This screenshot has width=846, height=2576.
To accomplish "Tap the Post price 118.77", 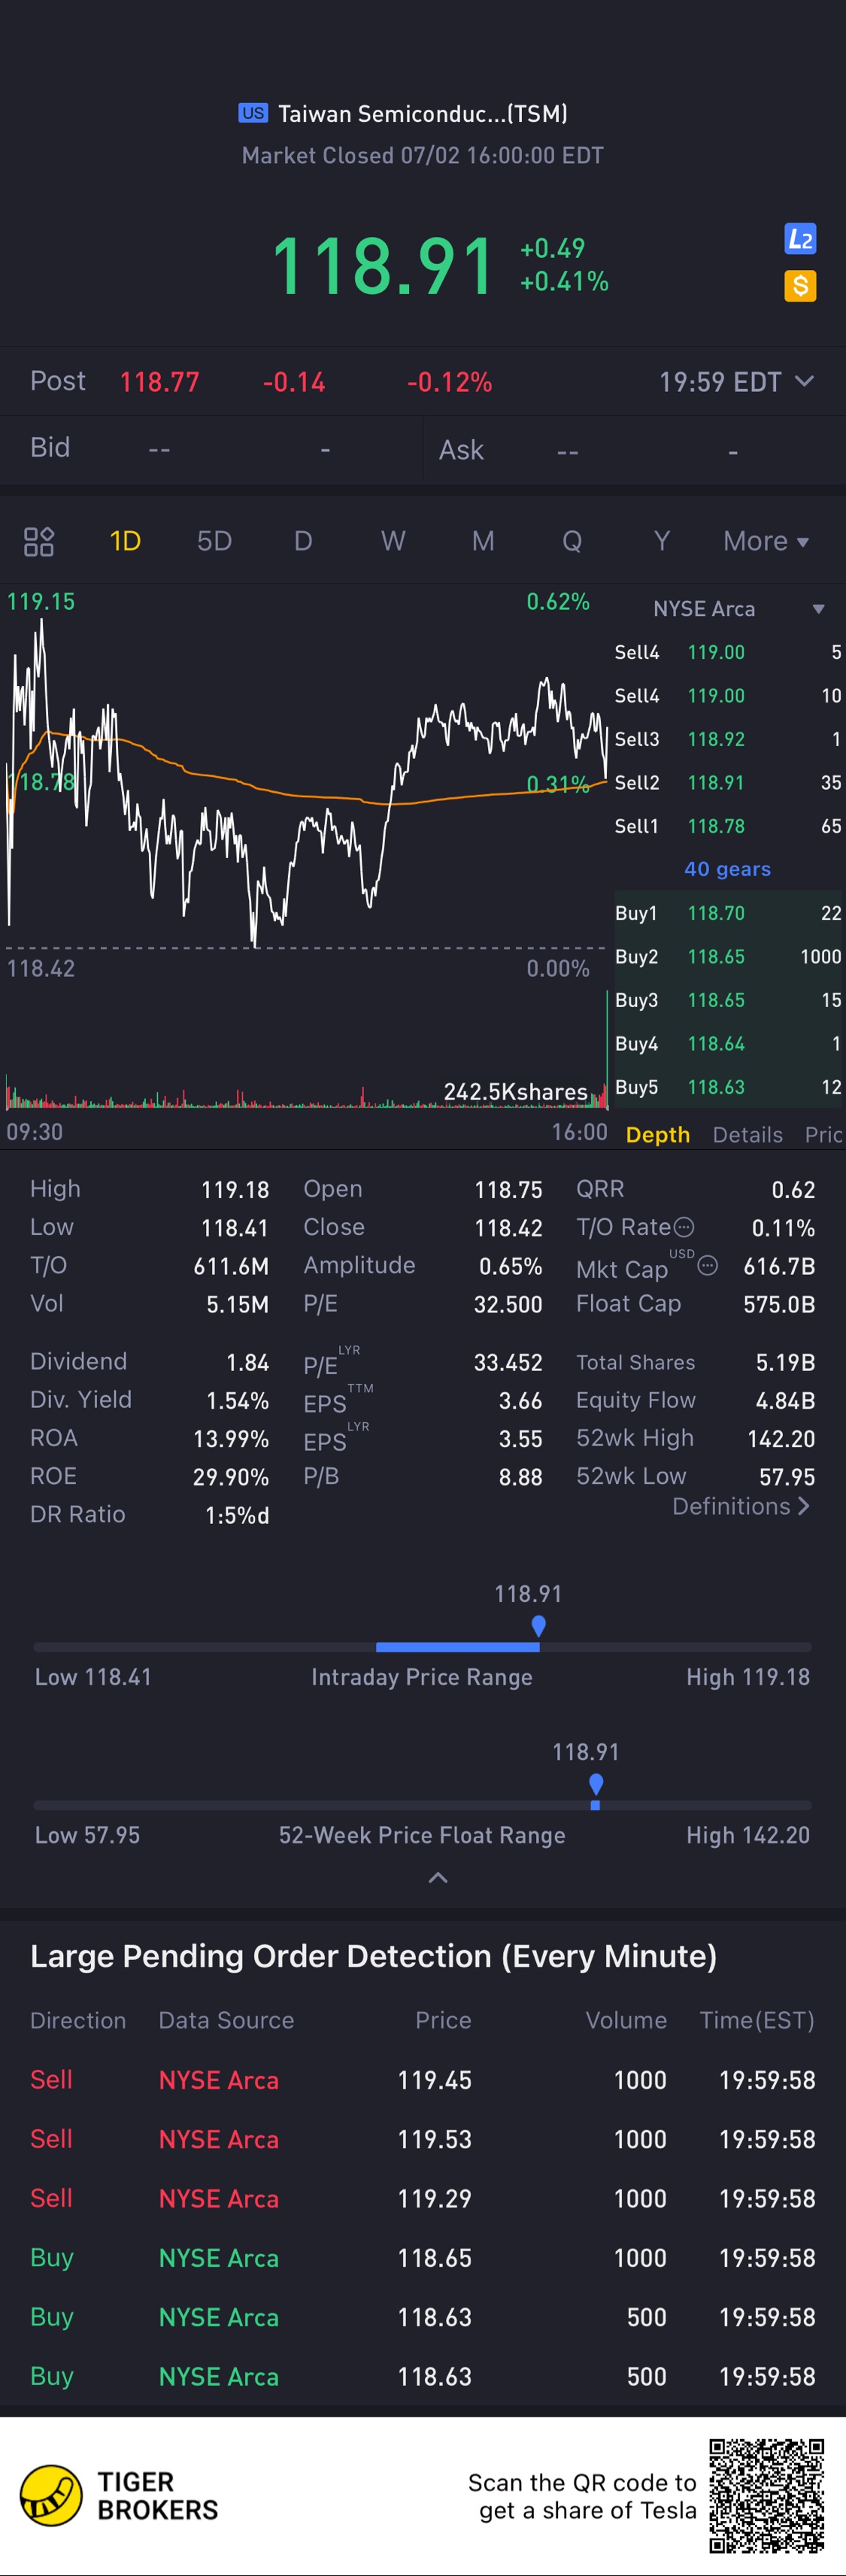I will (x=160, y=382).
